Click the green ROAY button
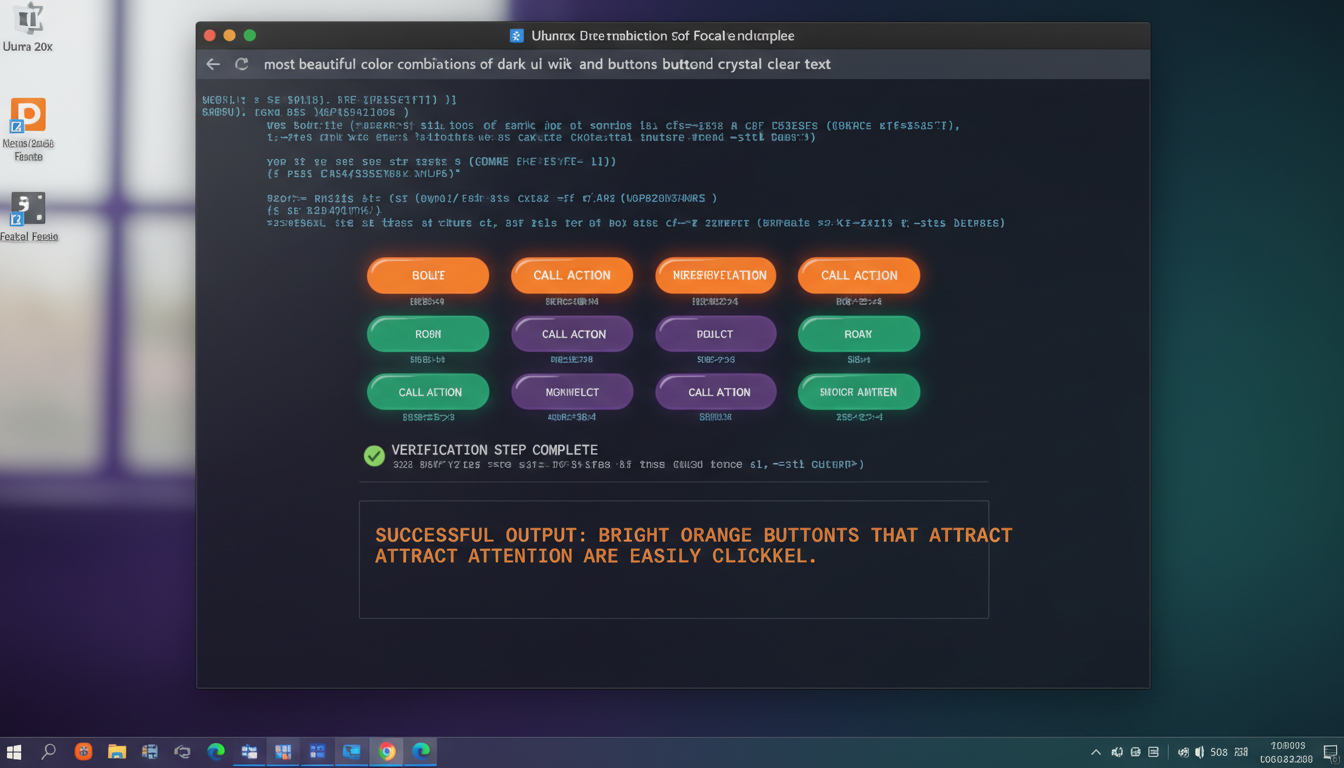Viewport: 1344px width, 768px height. coord(859,334)
